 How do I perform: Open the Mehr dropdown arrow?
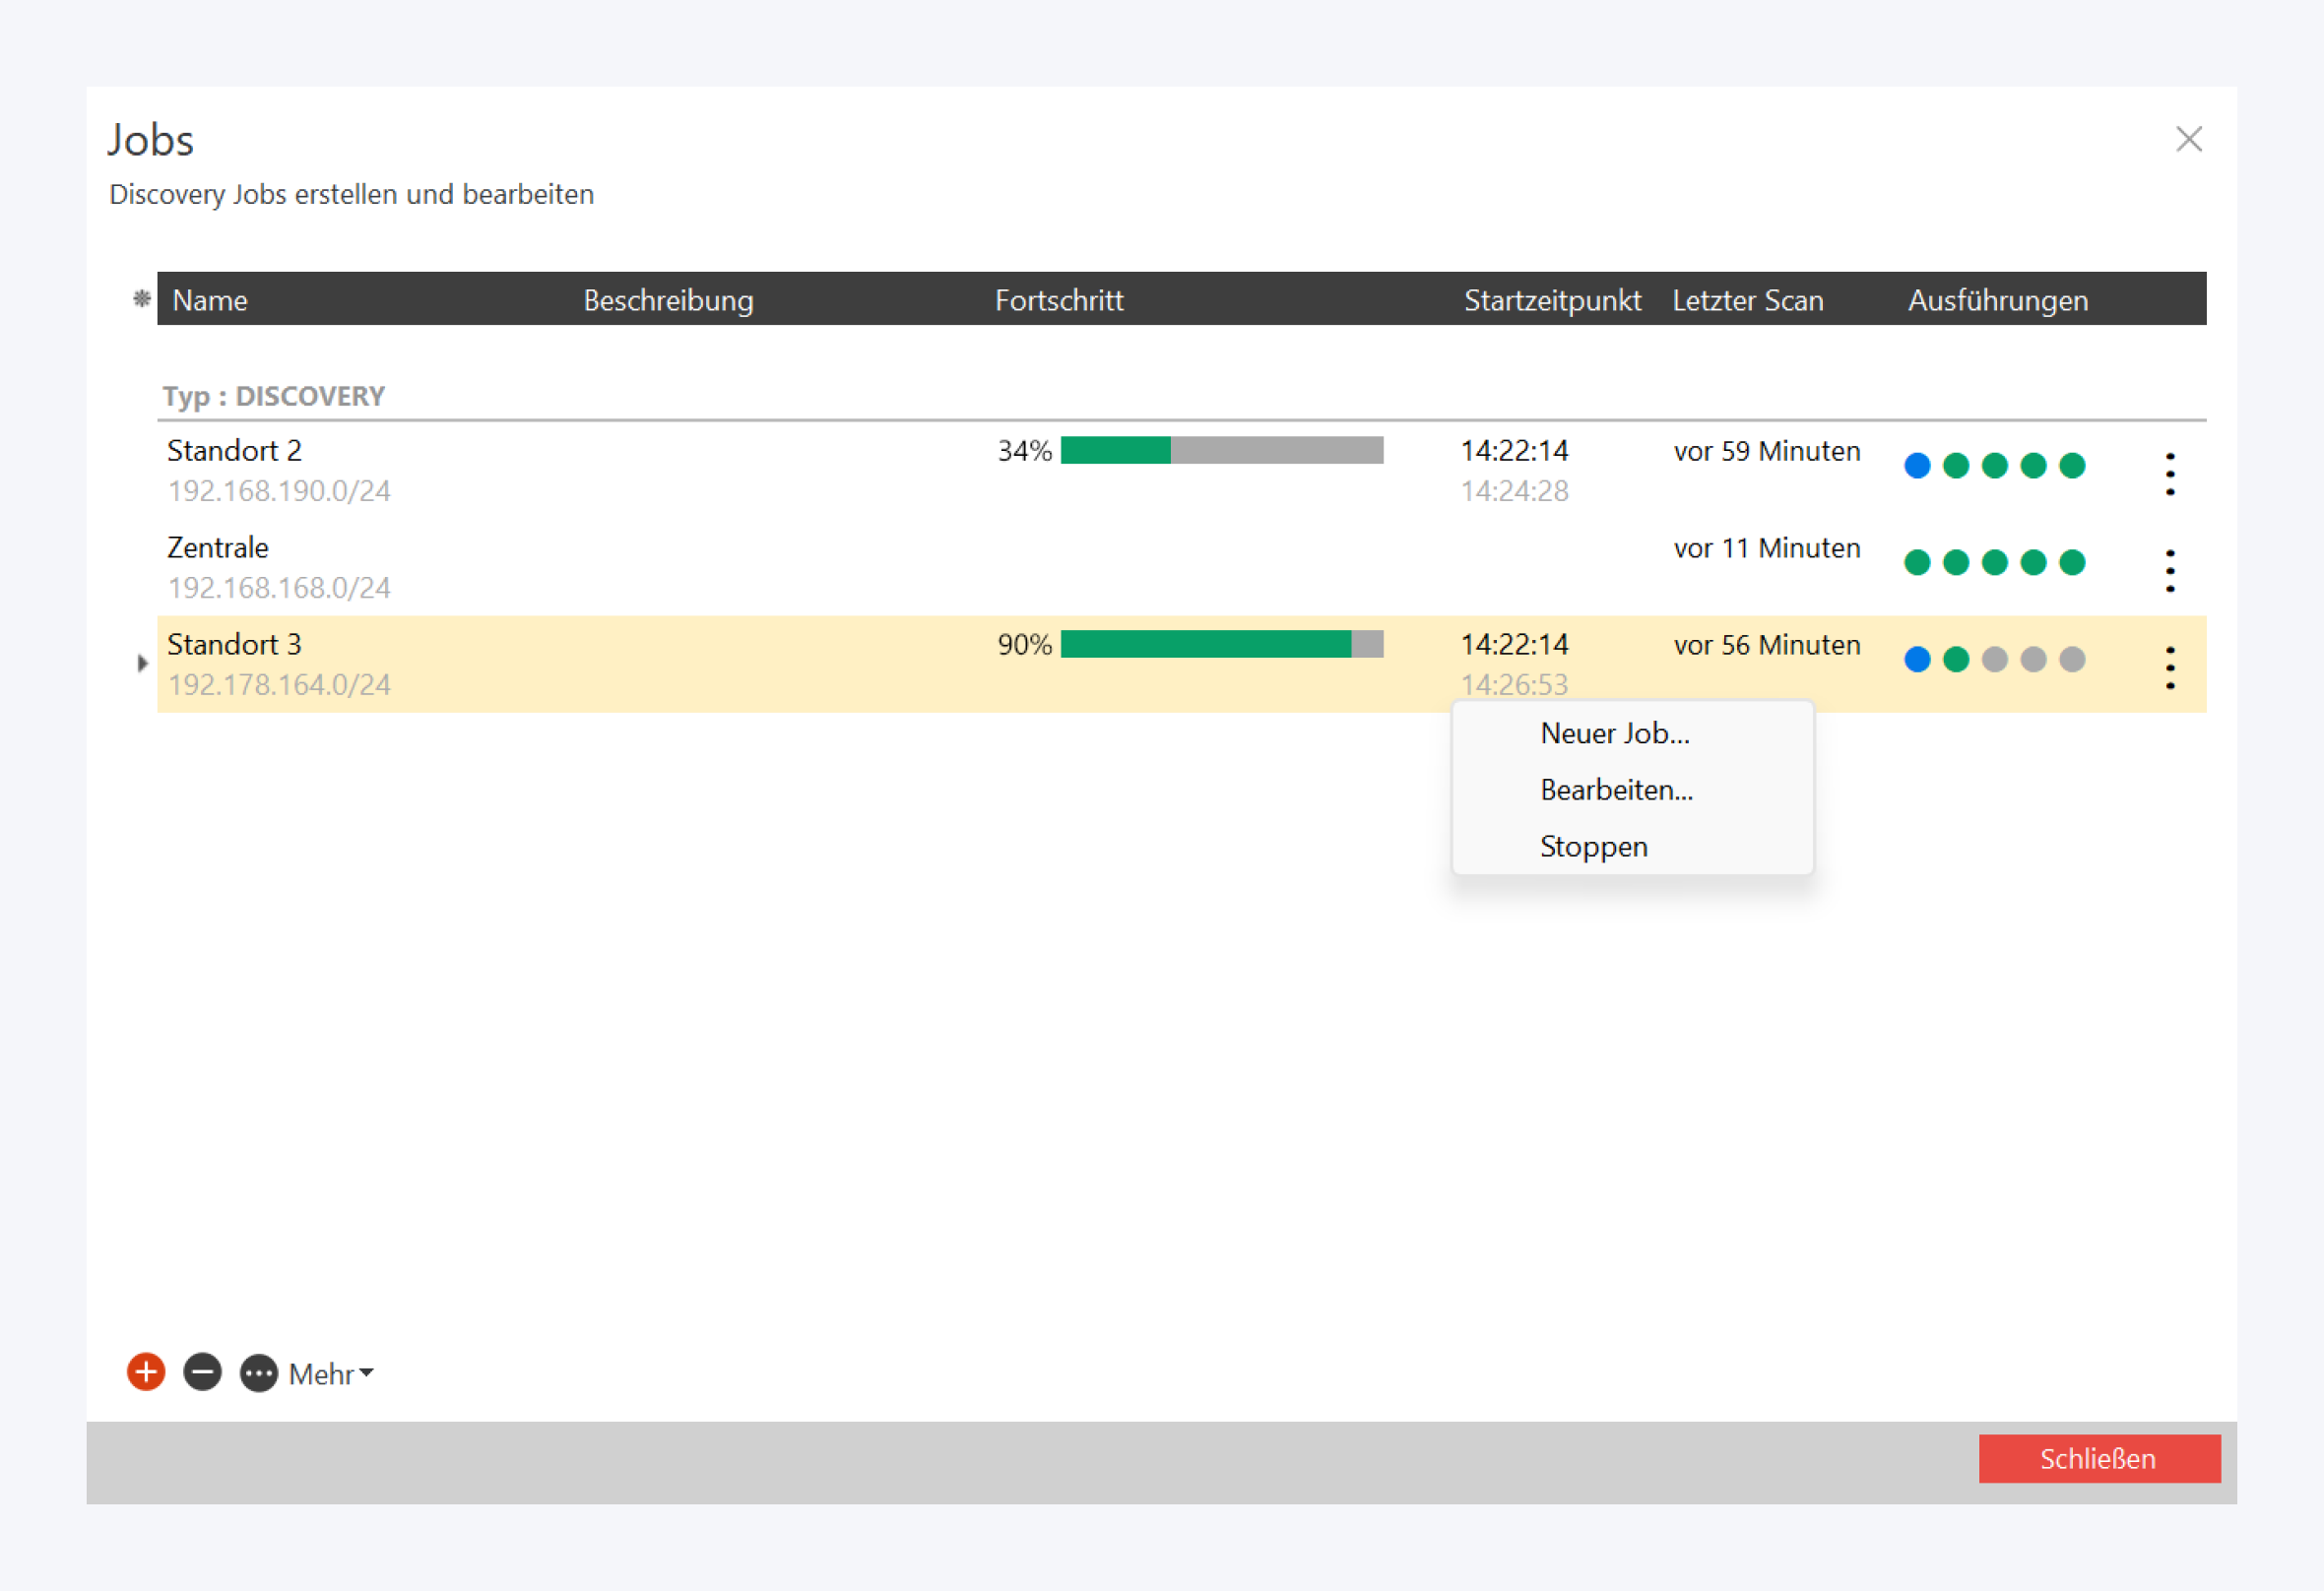point(366,1373)
